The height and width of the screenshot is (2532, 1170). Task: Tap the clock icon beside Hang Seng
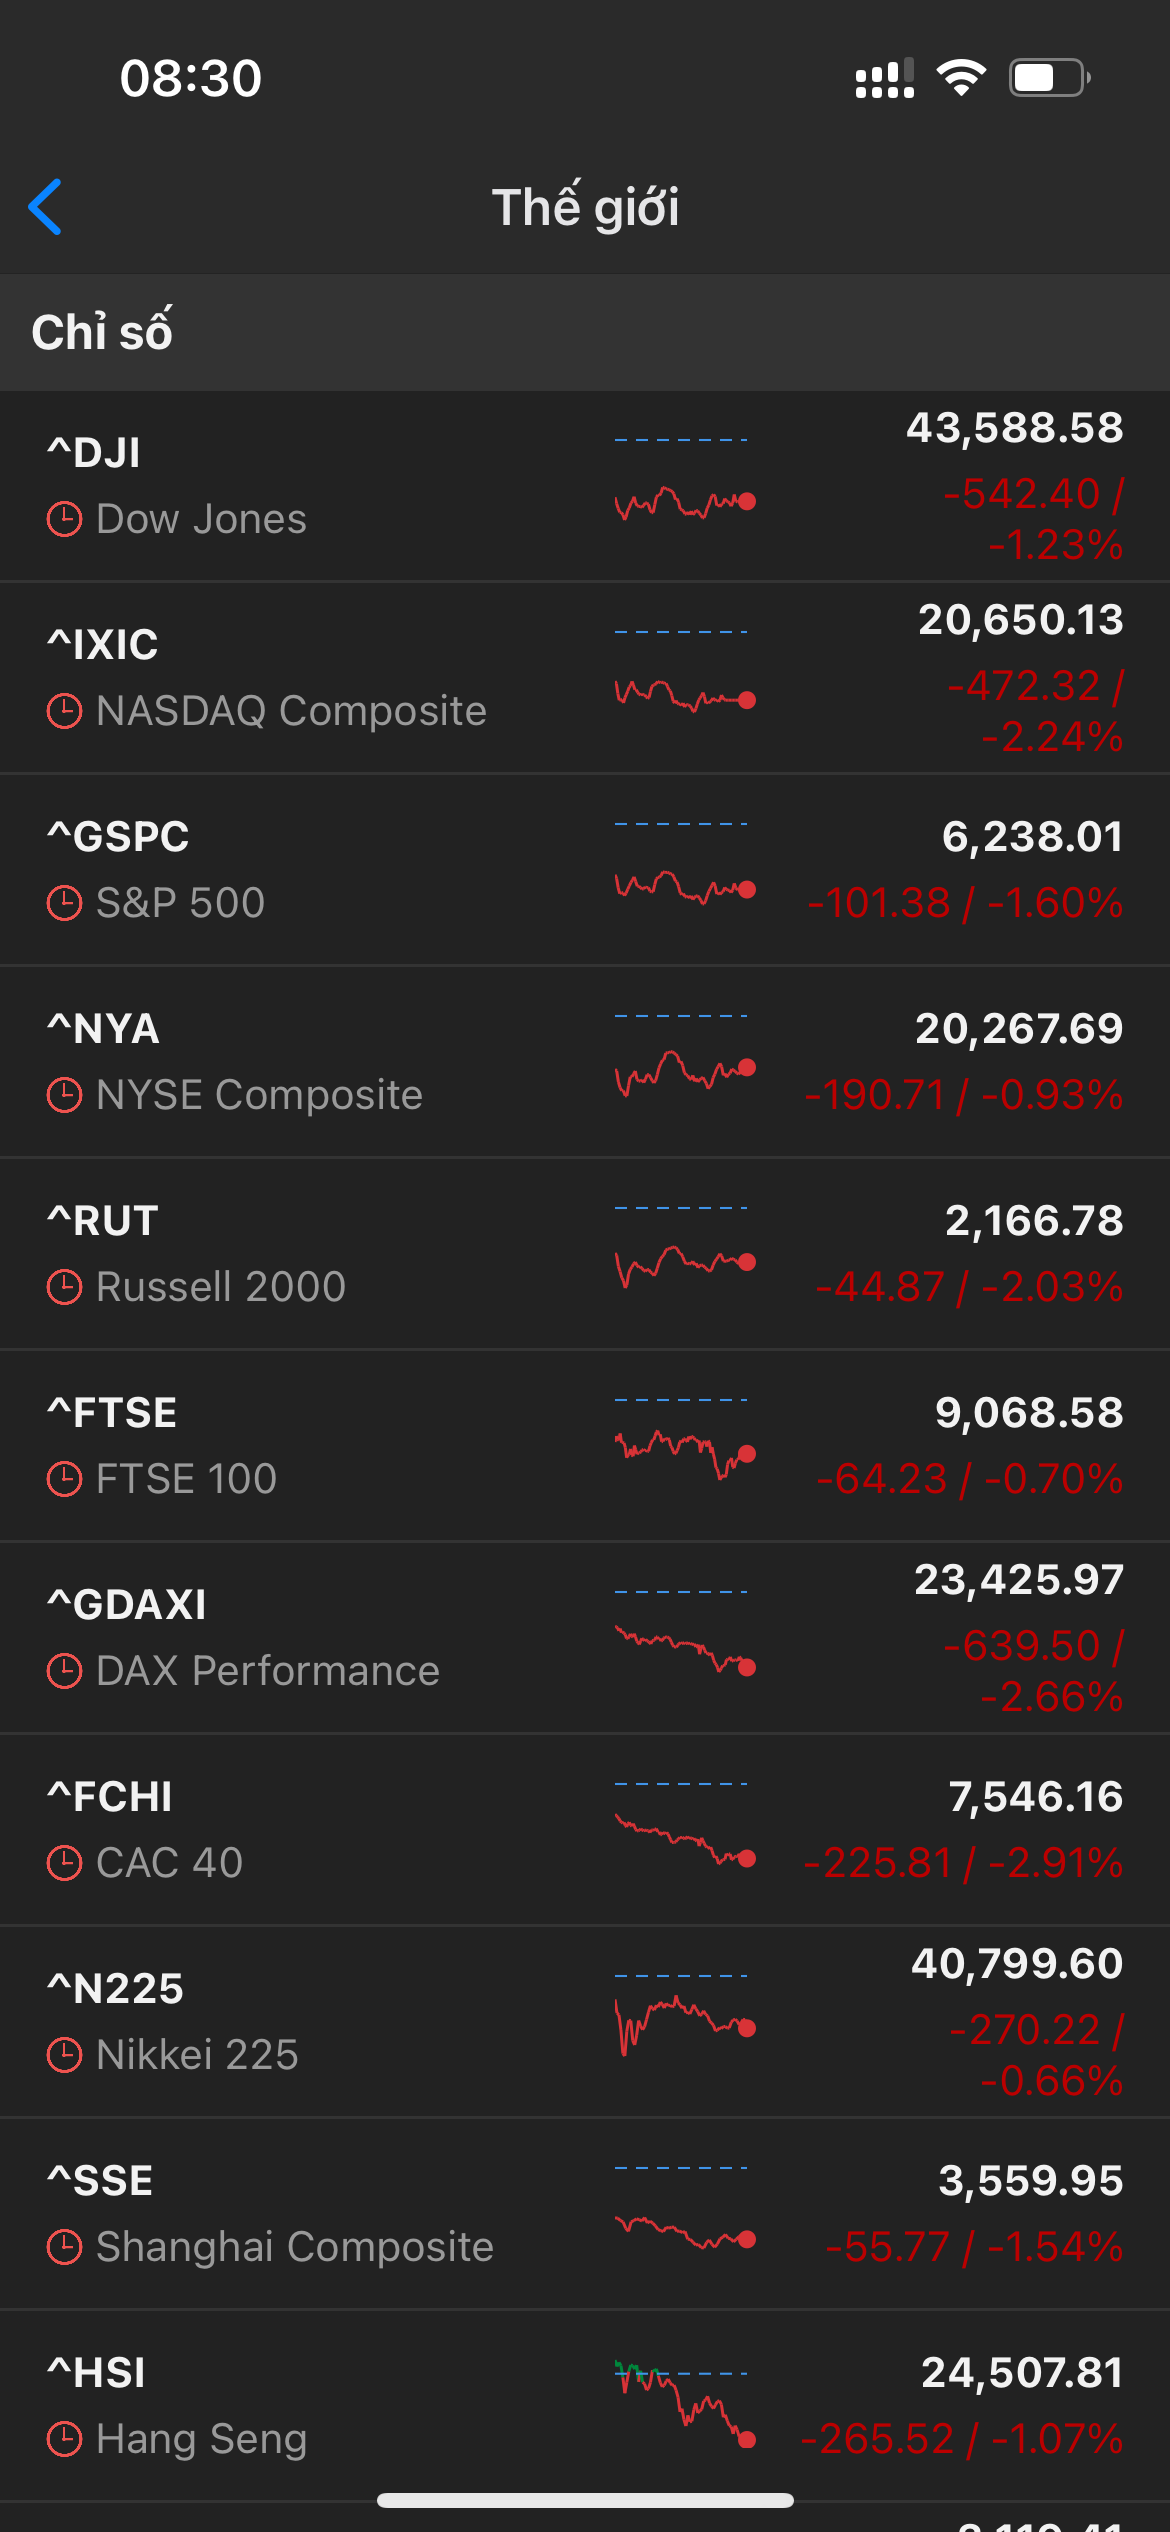pyautogui.click(x=65, y=2440)
